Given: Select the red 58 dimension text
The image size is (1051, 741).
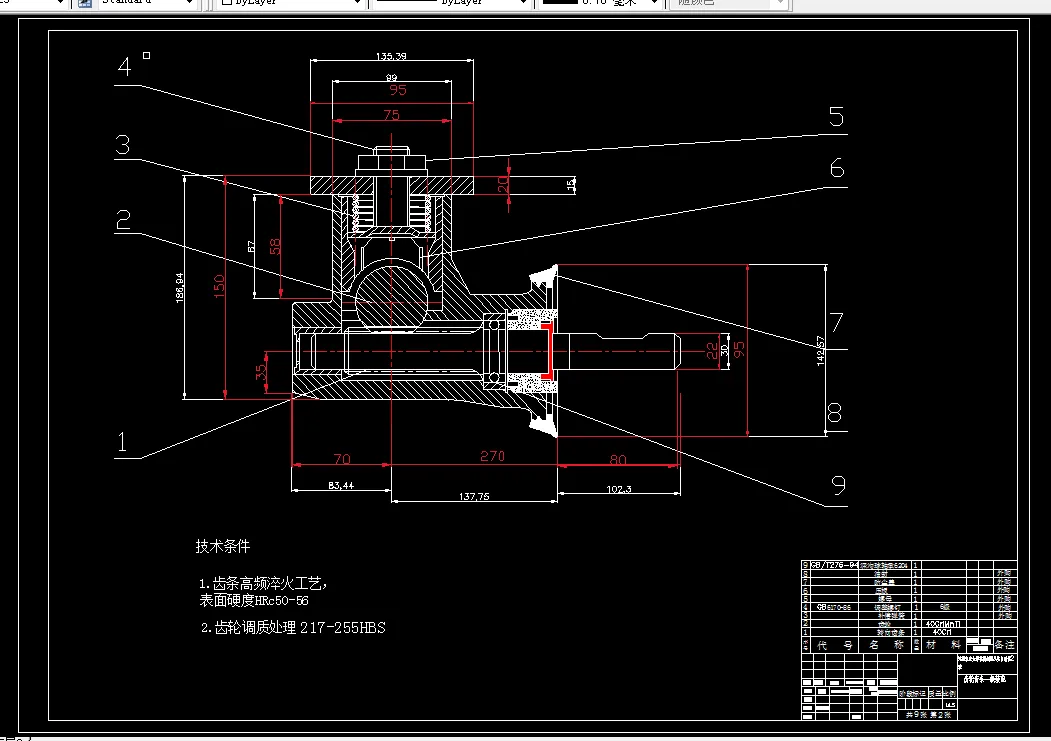Looking at the screenshot, I should 275,247.
